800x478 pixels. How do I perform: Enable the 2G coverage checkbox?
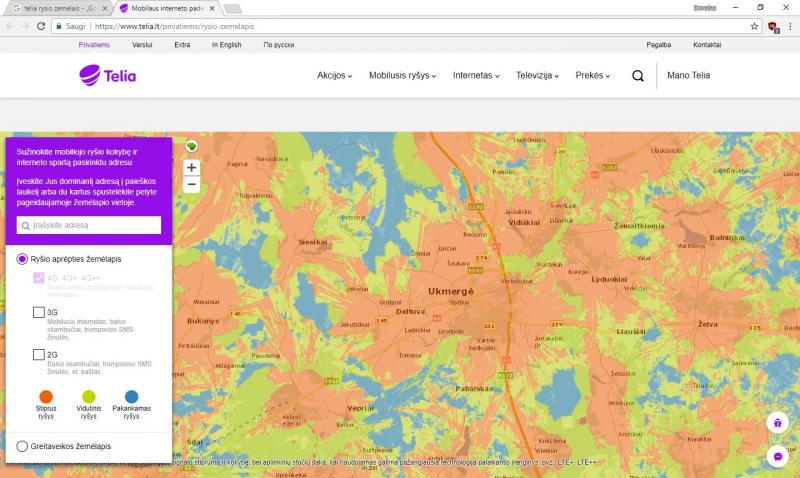38,354
